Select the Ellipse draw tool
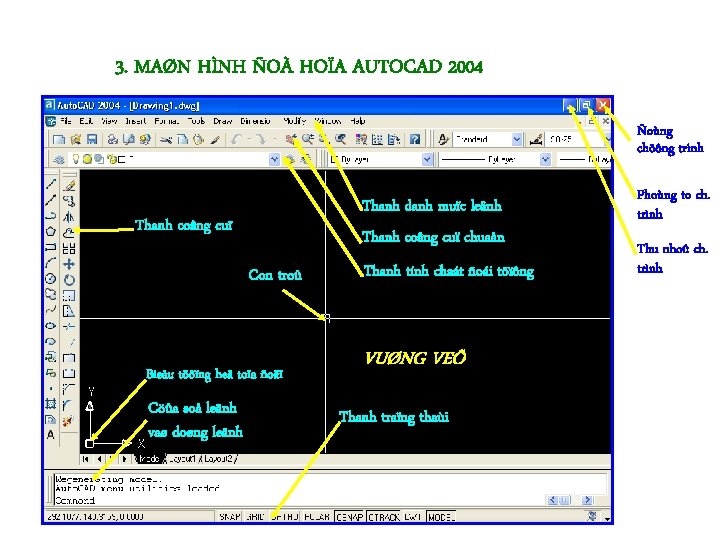 click(x=51, y=326)
